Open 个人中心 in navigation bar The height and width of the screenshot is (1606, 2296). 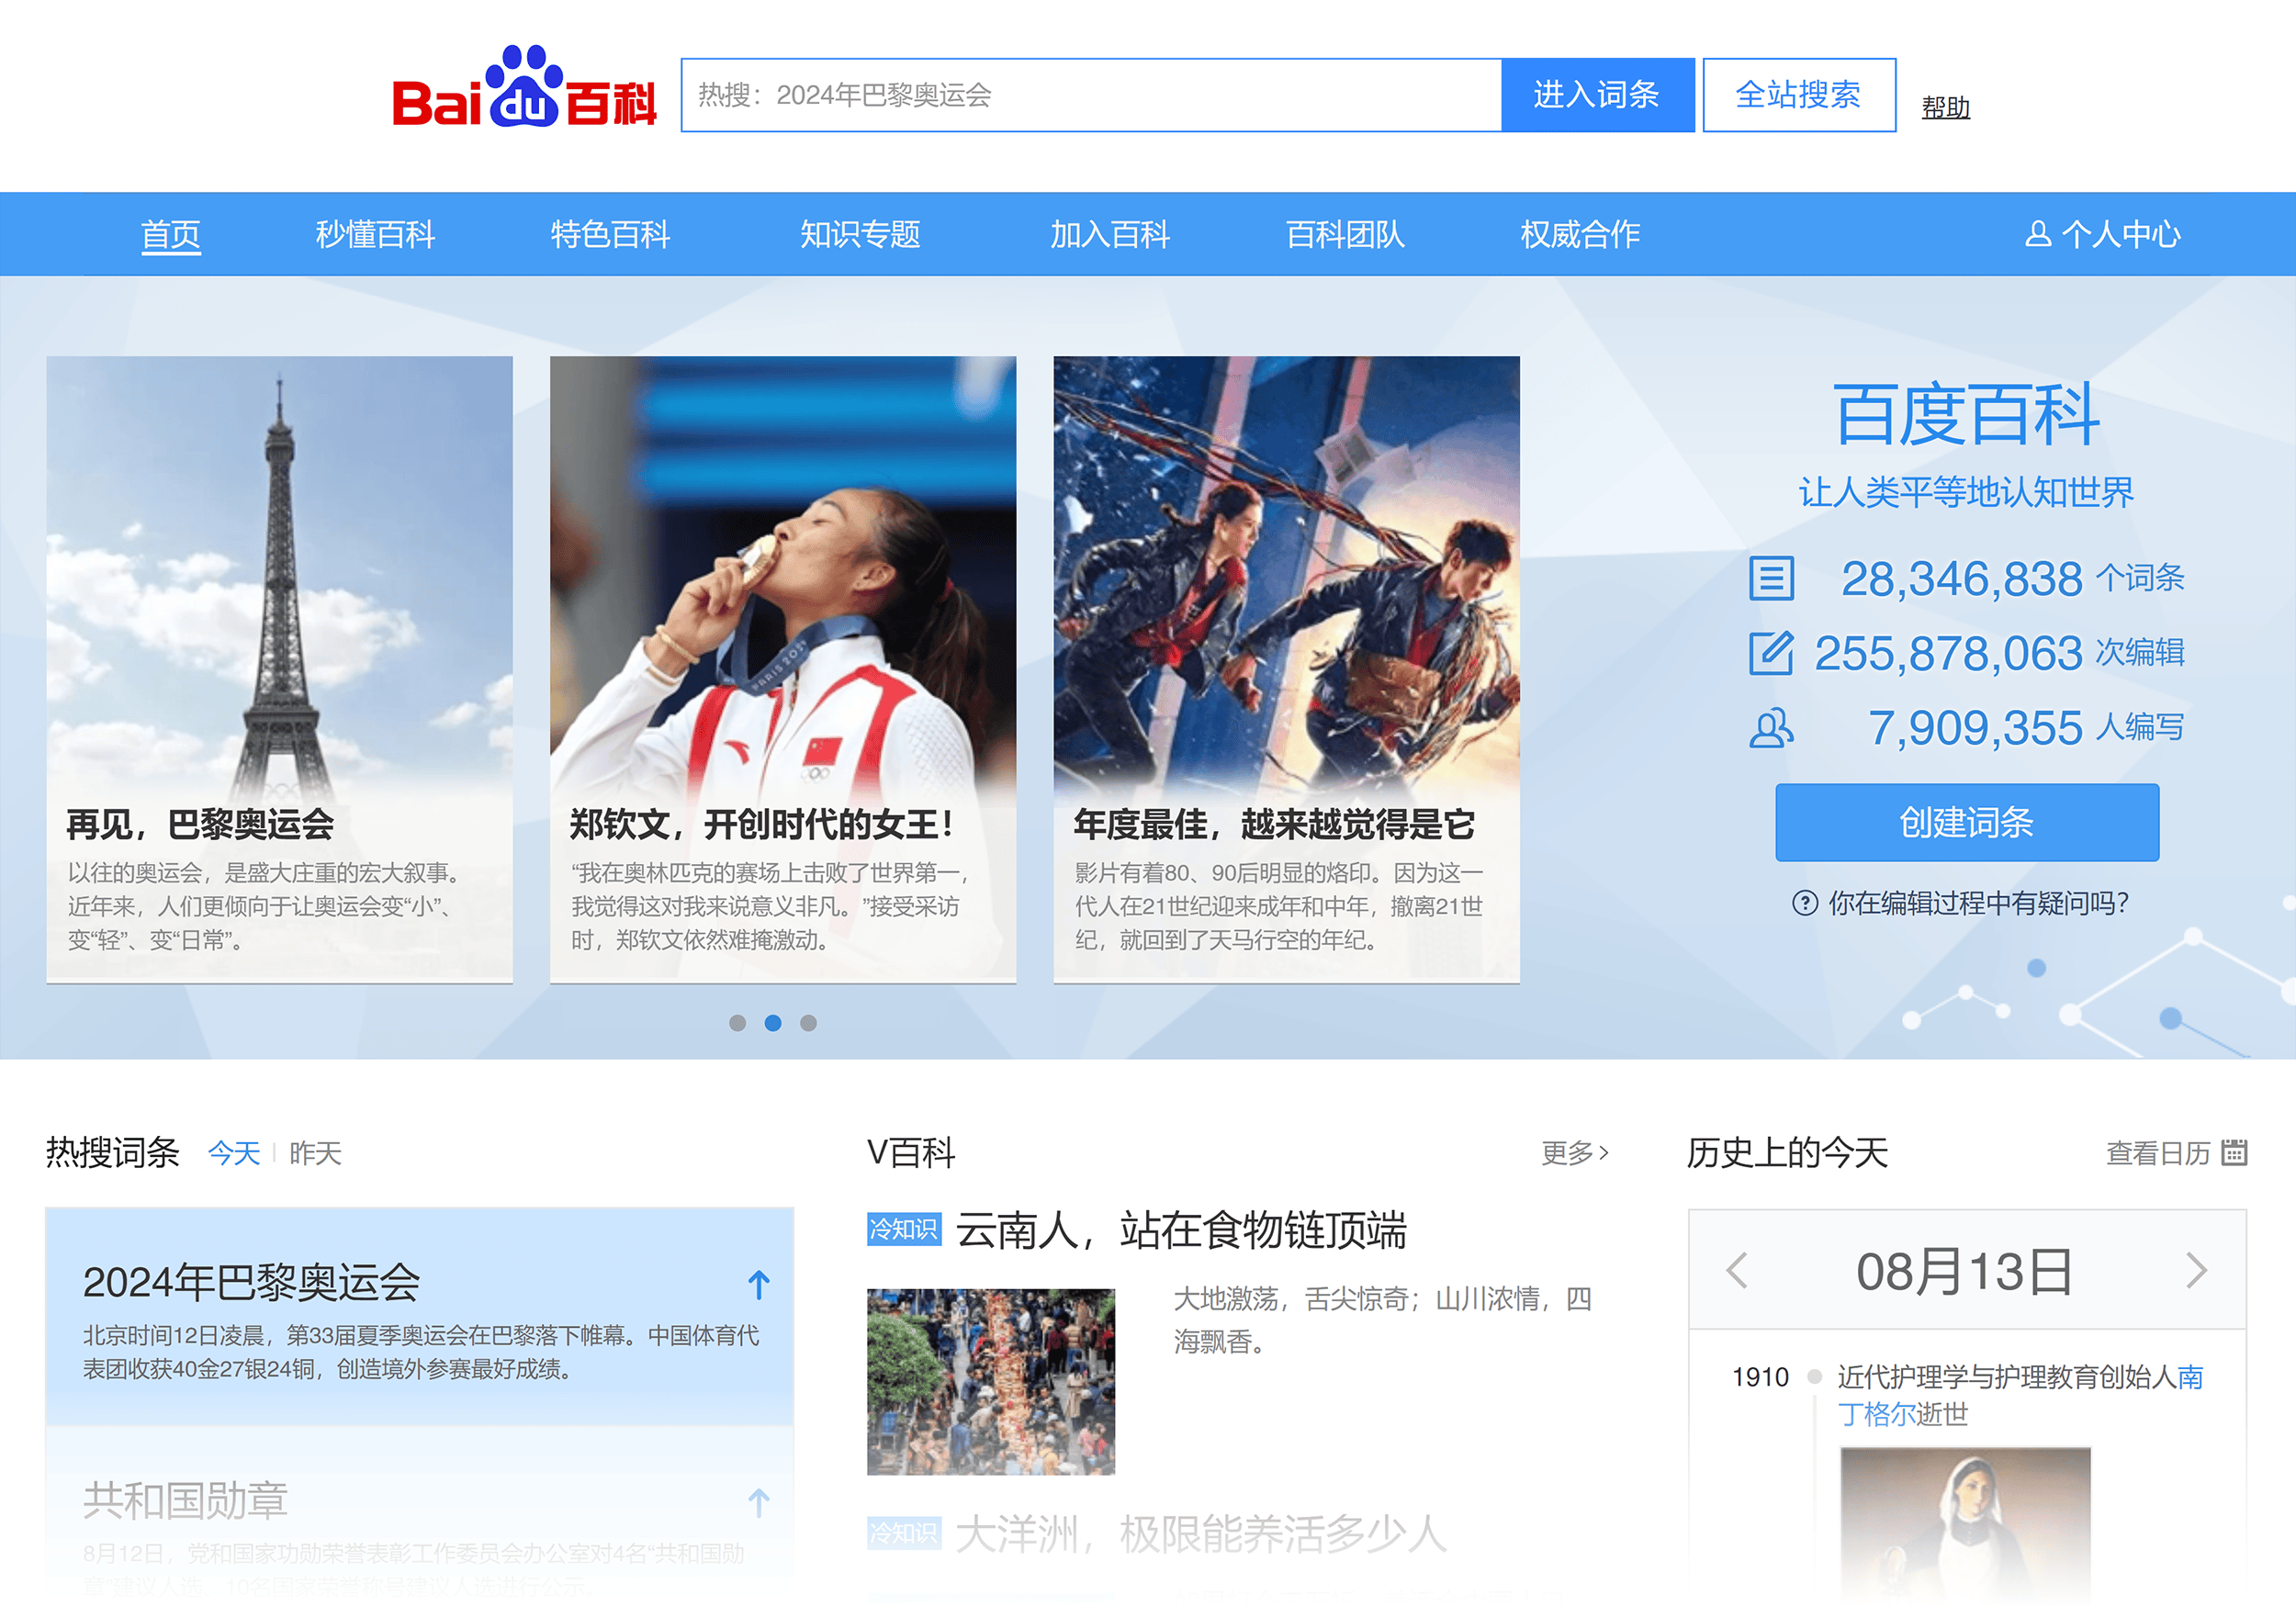click(2103, 234)
